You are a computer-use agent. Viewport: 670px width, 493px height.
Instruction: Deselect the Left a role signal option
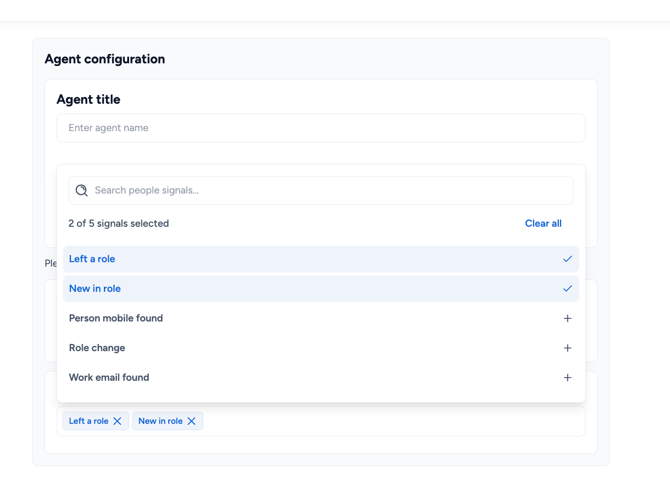[300, 259]
